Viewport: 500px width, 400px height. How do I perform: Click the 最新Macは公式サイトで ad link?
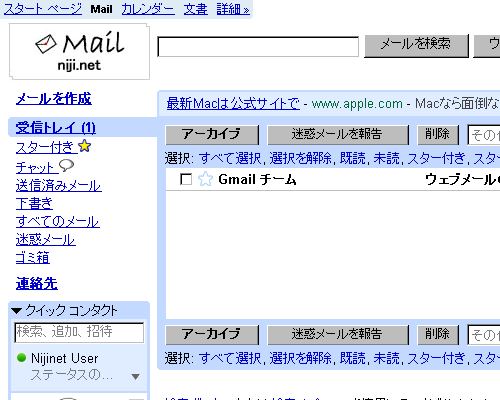tap(233, 103)
